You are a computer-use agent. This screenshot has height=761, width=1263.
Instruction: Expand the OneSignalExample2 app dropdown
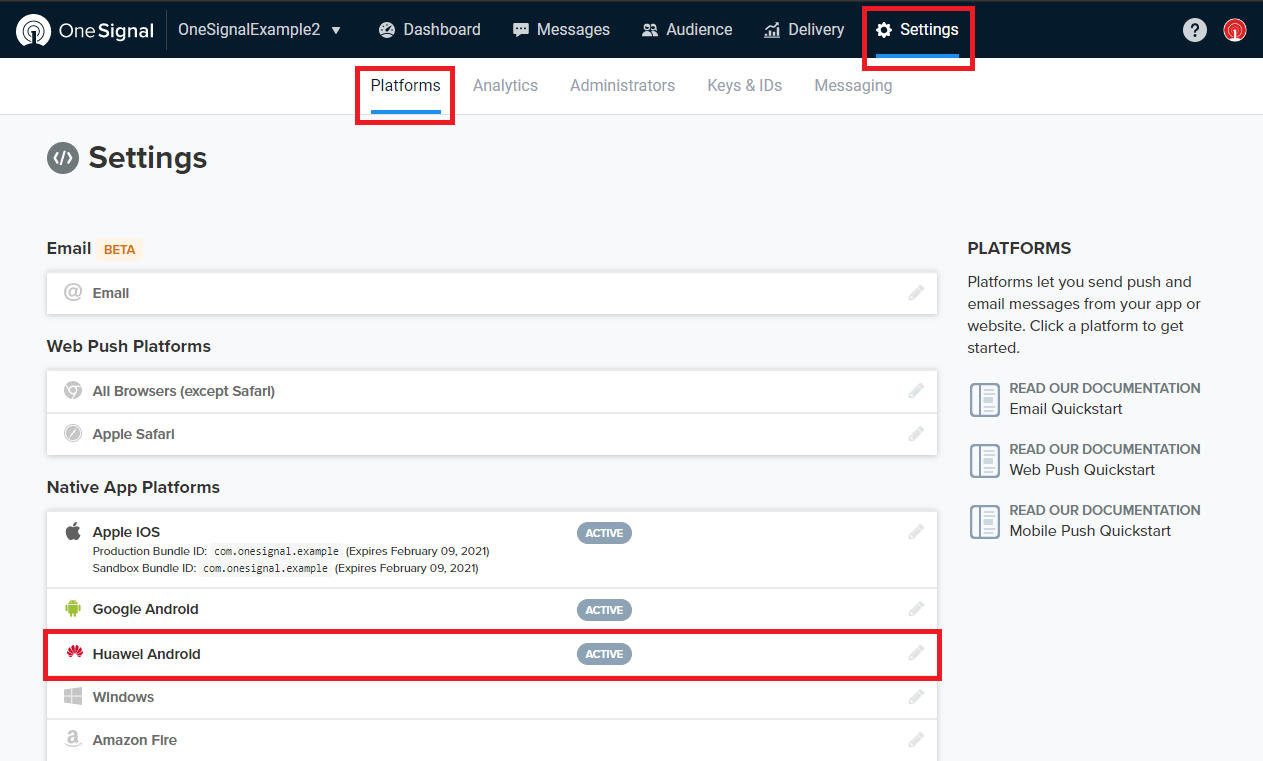[x=260, y=30]
